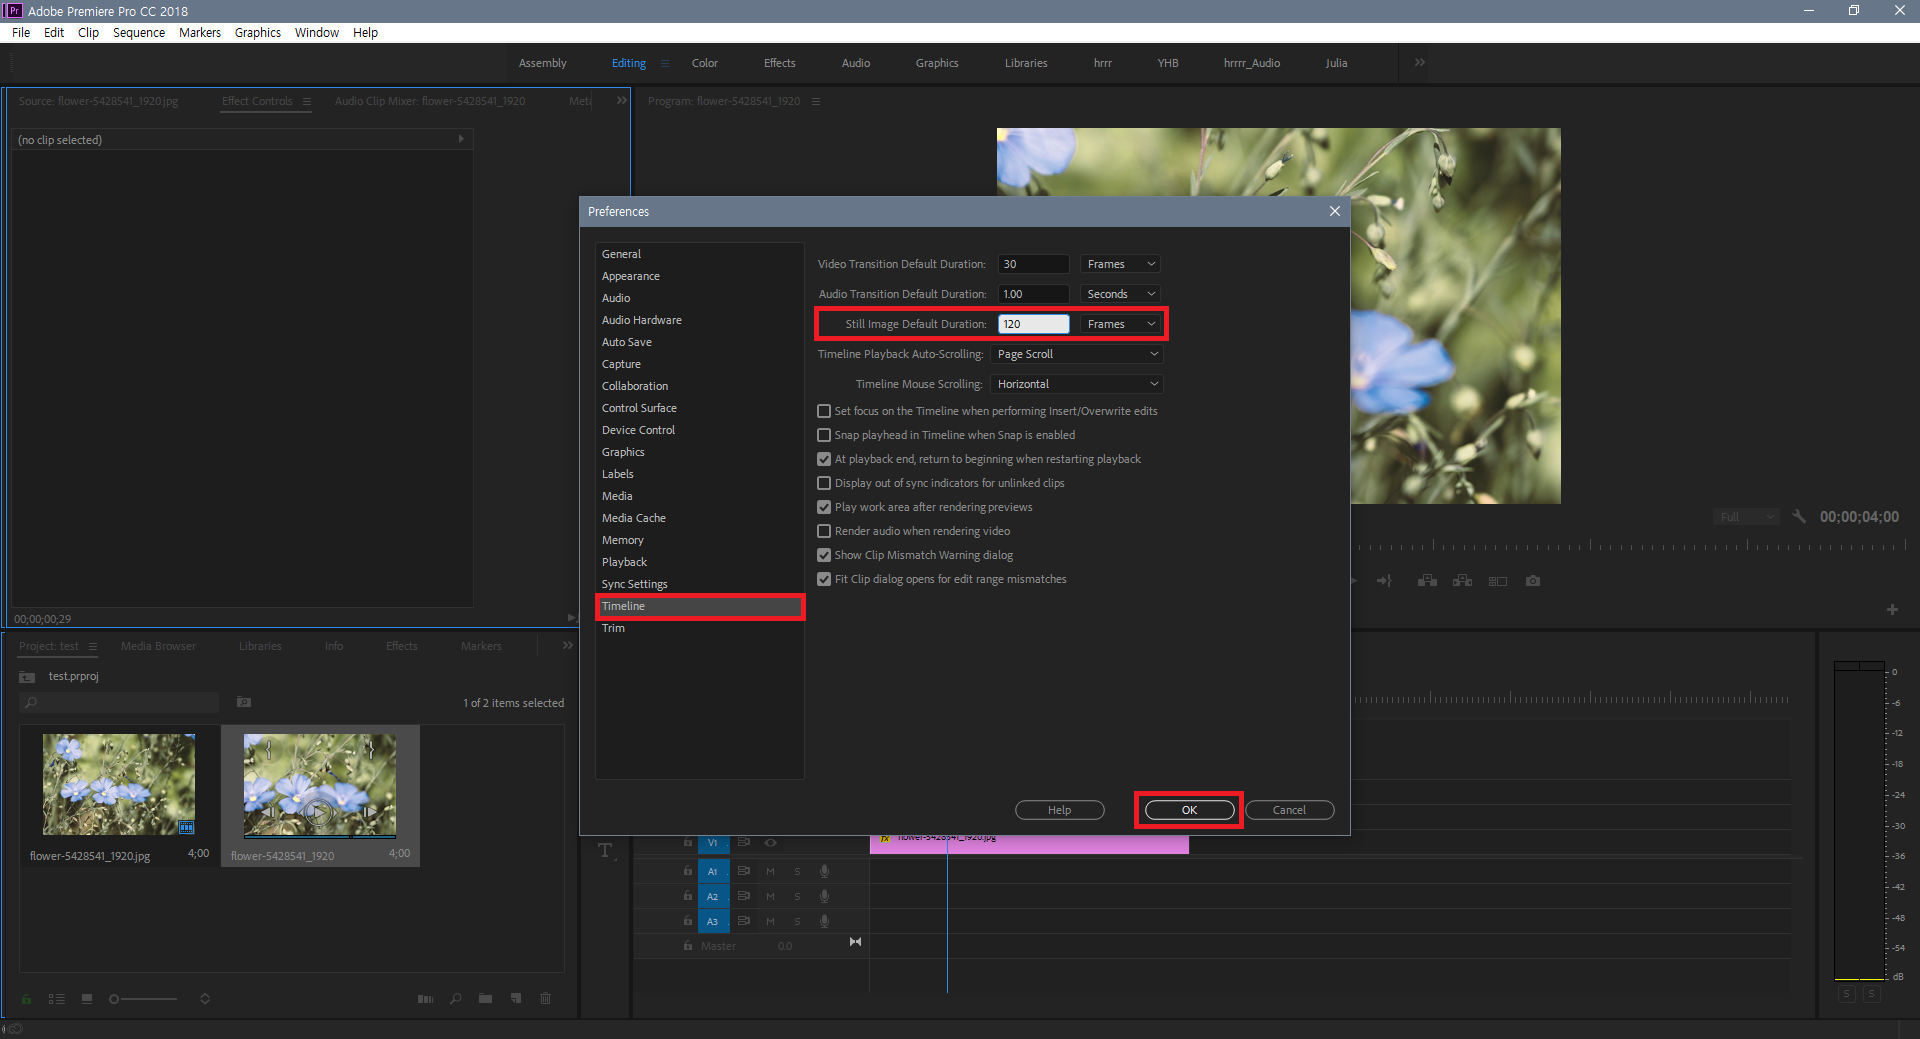Click Export Frame camera icon

(1533, 581)
